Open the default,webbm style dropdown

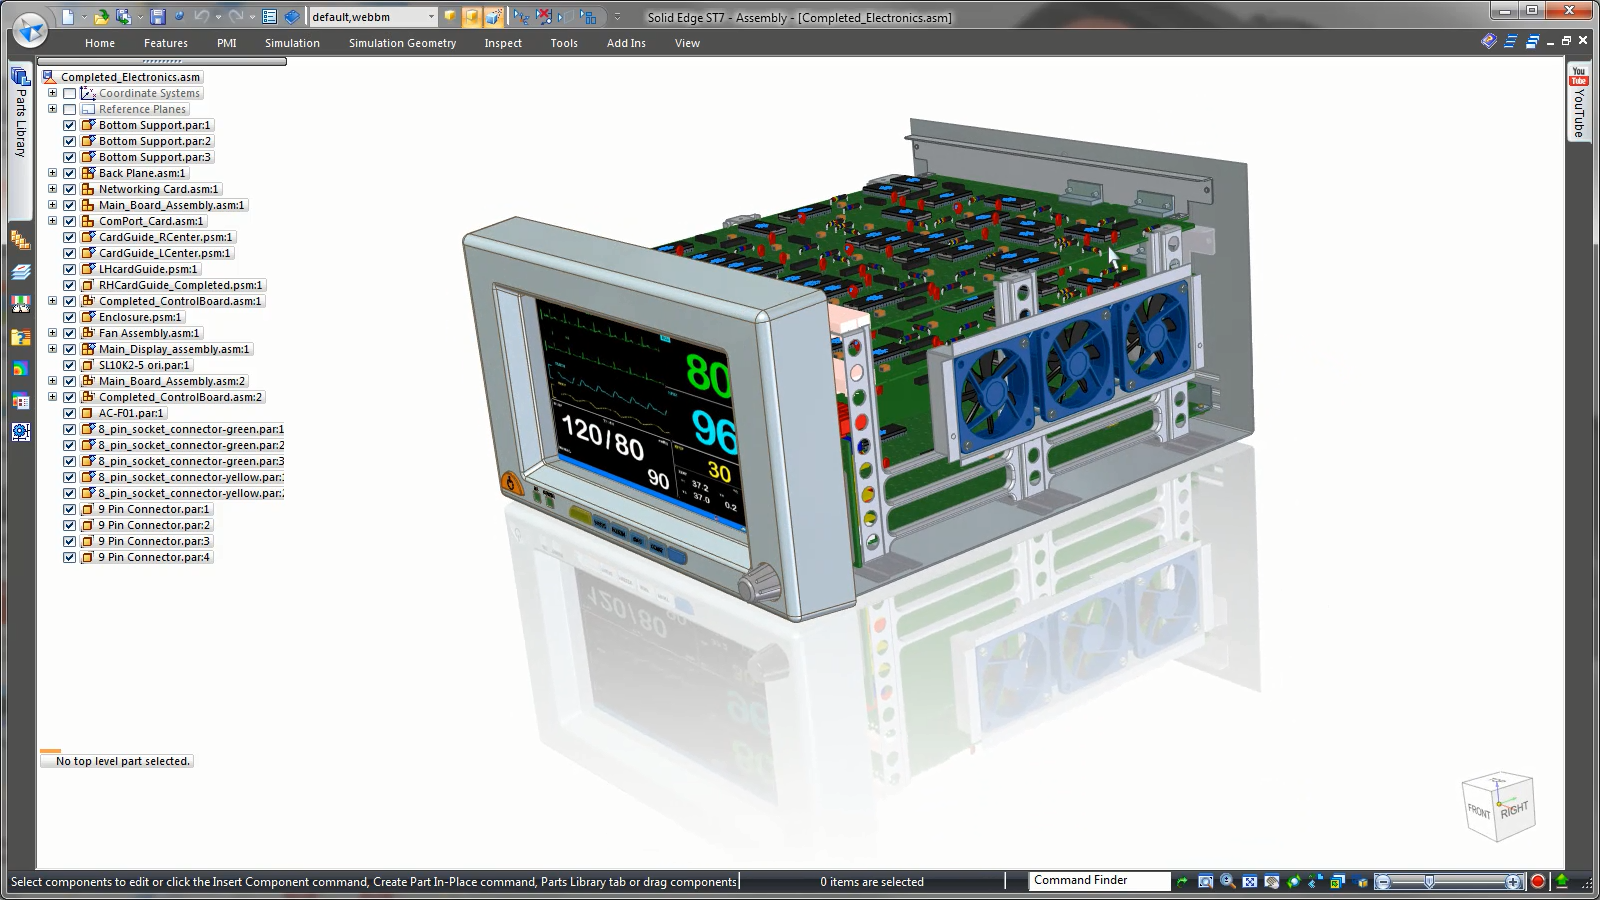coord(430,17)
